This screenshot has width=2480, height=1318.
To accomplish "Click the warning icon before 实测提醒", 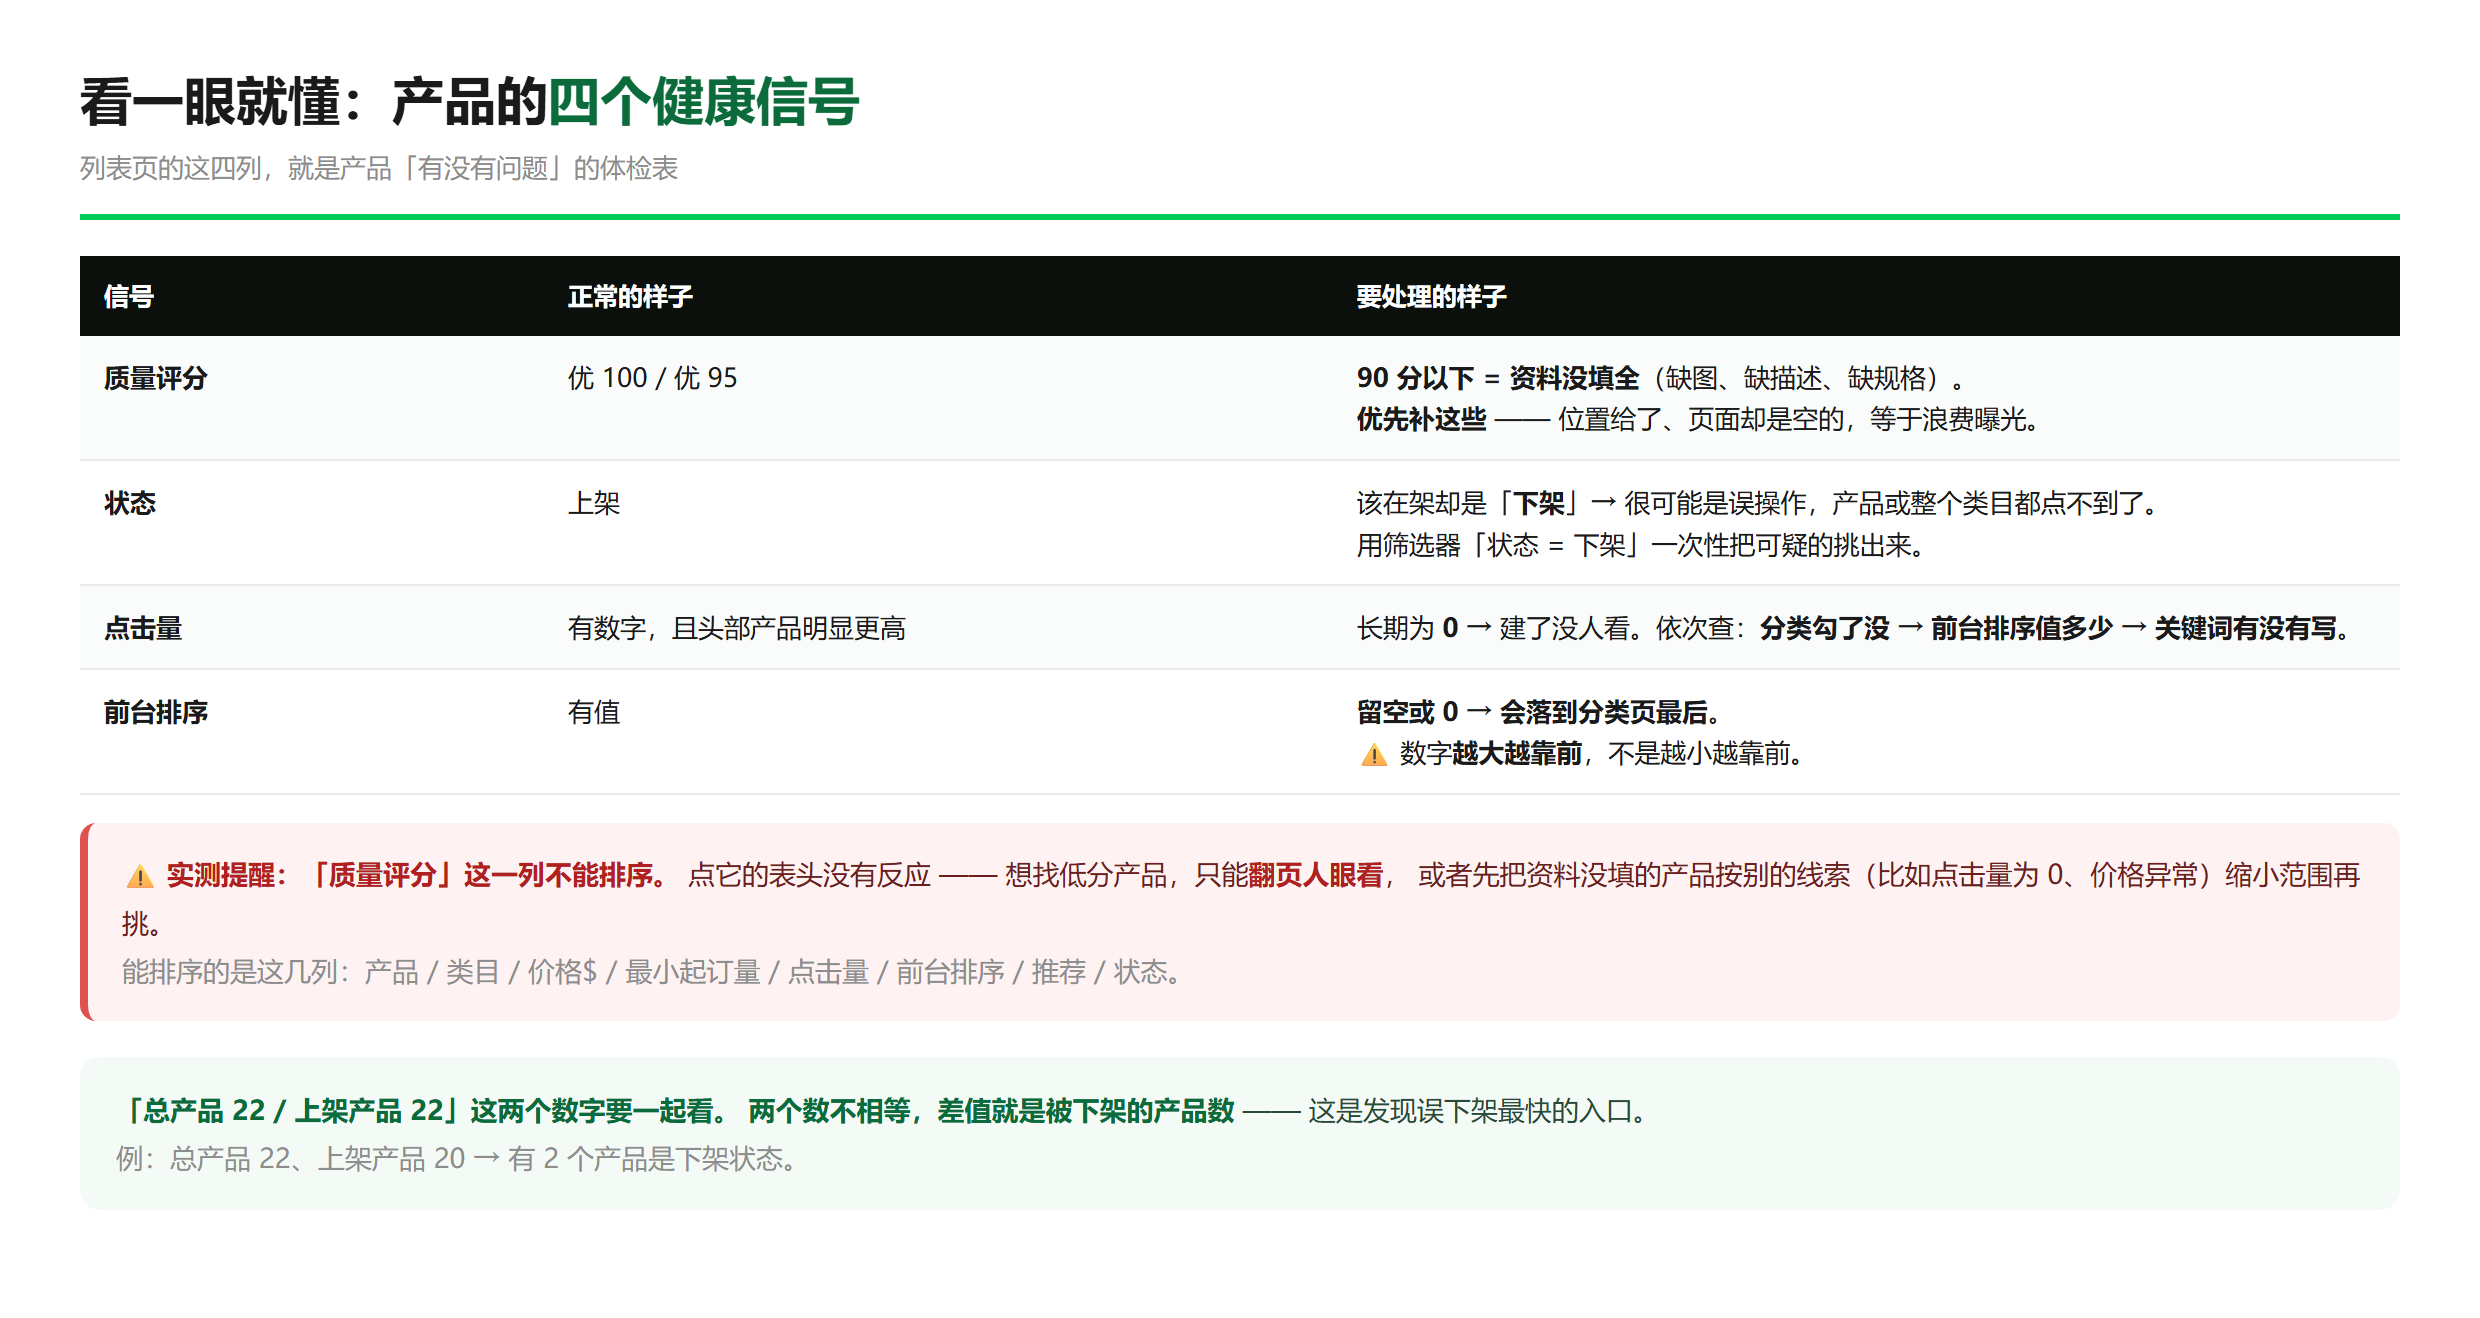I will point(140,877).
